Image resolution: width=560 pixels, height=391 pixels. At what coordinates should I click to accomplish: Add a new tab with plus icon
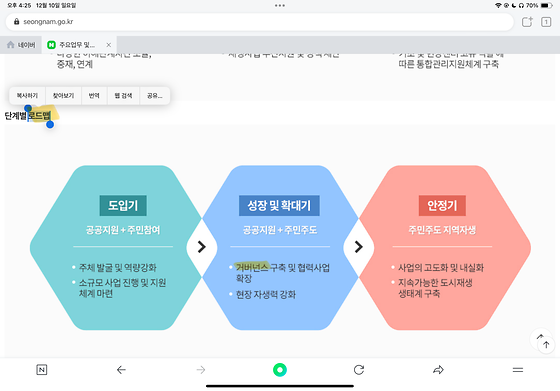(x=527, y=22)
